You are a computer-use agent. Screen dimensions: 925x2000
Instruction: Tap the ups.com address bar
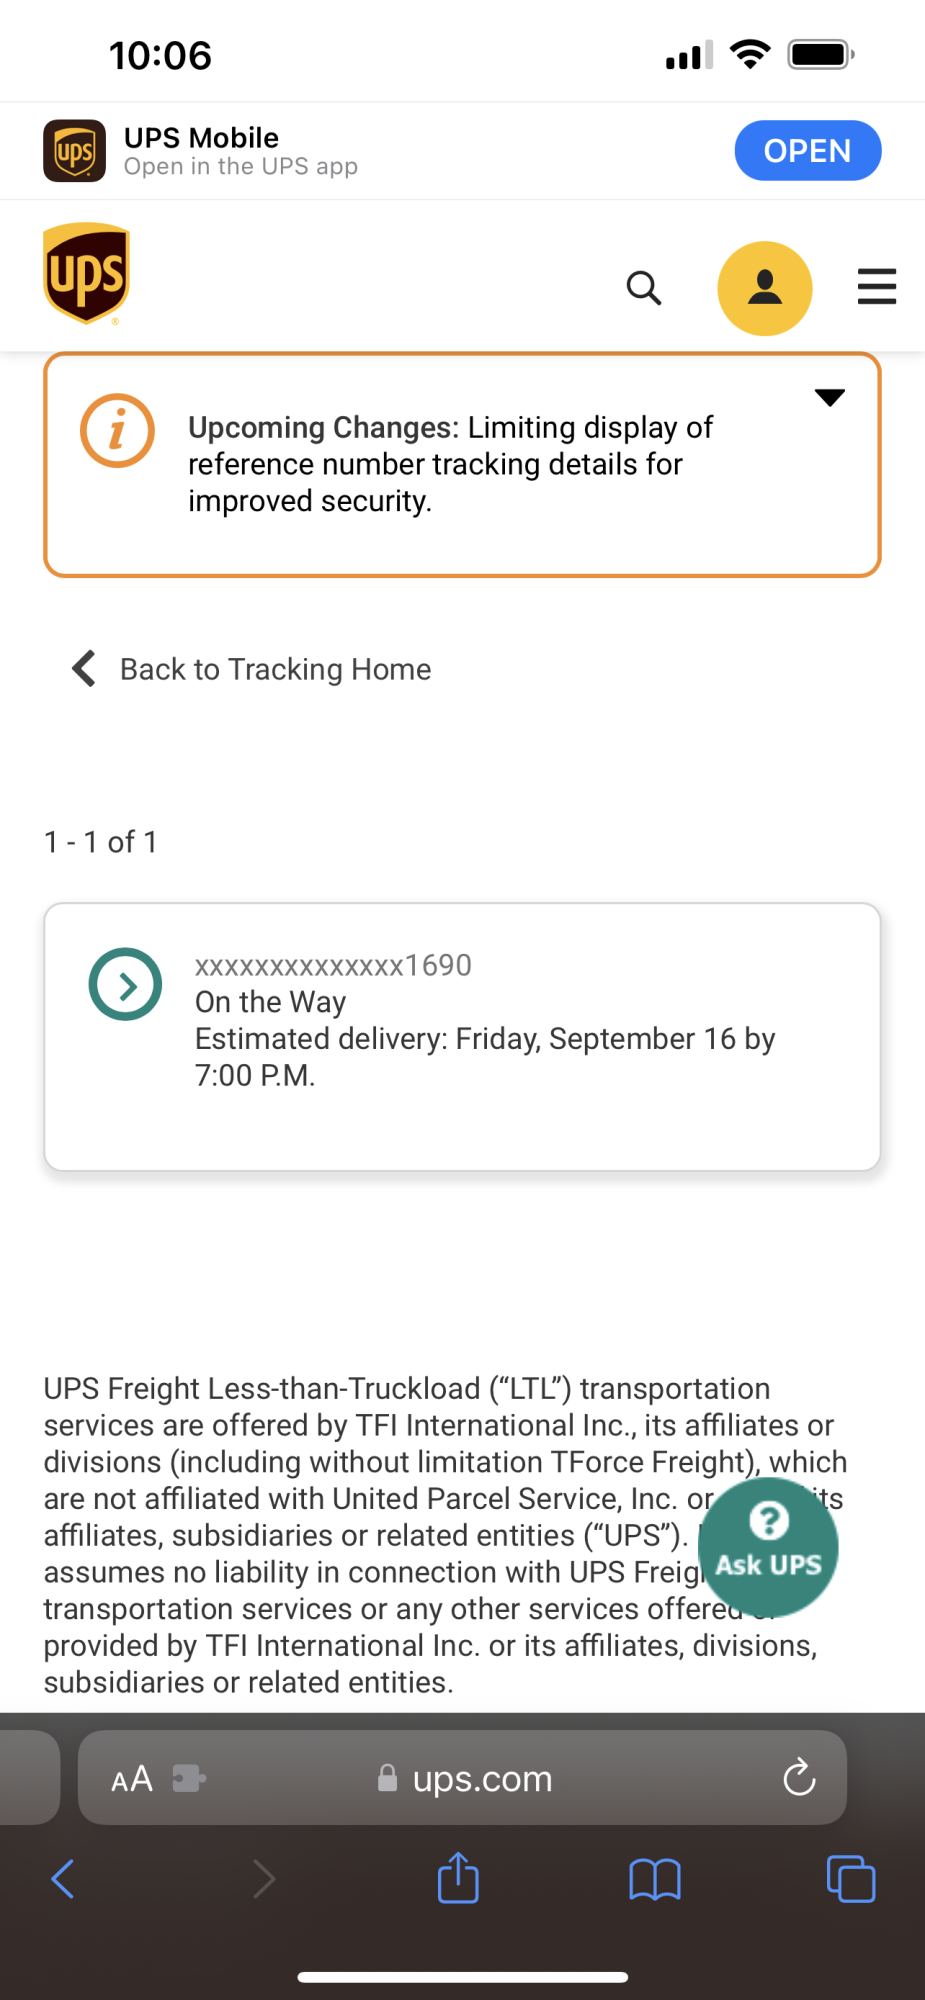pyautogui.click(x=463, y=1778)
